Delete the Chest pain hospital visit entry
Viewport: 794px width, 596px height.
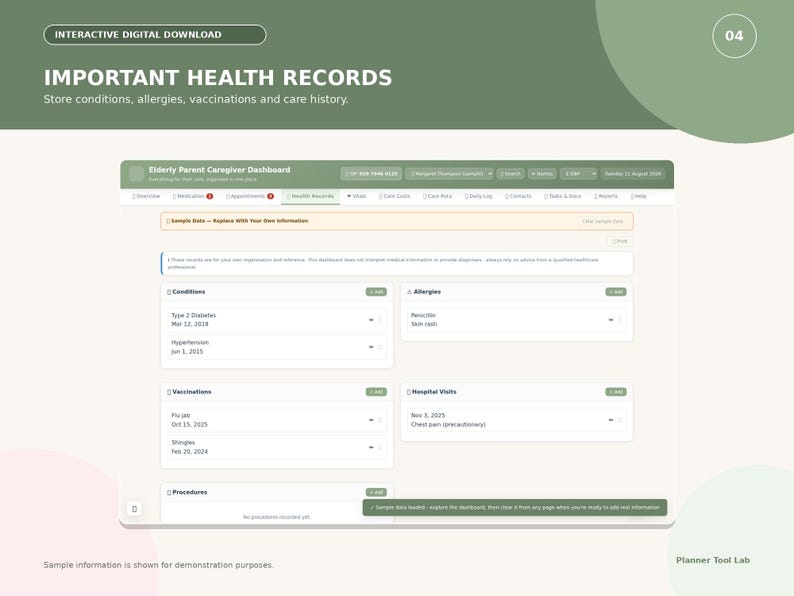(x=620, y=420)
